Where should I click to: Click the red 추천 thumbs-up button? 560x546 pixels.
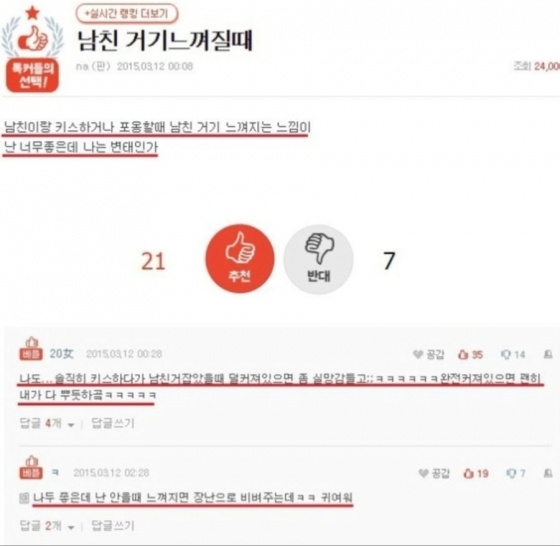point(240,259)
